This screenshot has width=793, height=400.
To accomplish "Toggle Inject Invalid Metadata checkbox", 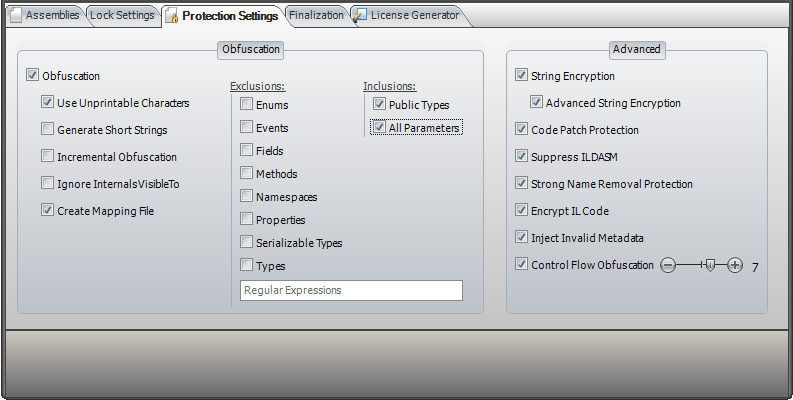I will [521, 238].
